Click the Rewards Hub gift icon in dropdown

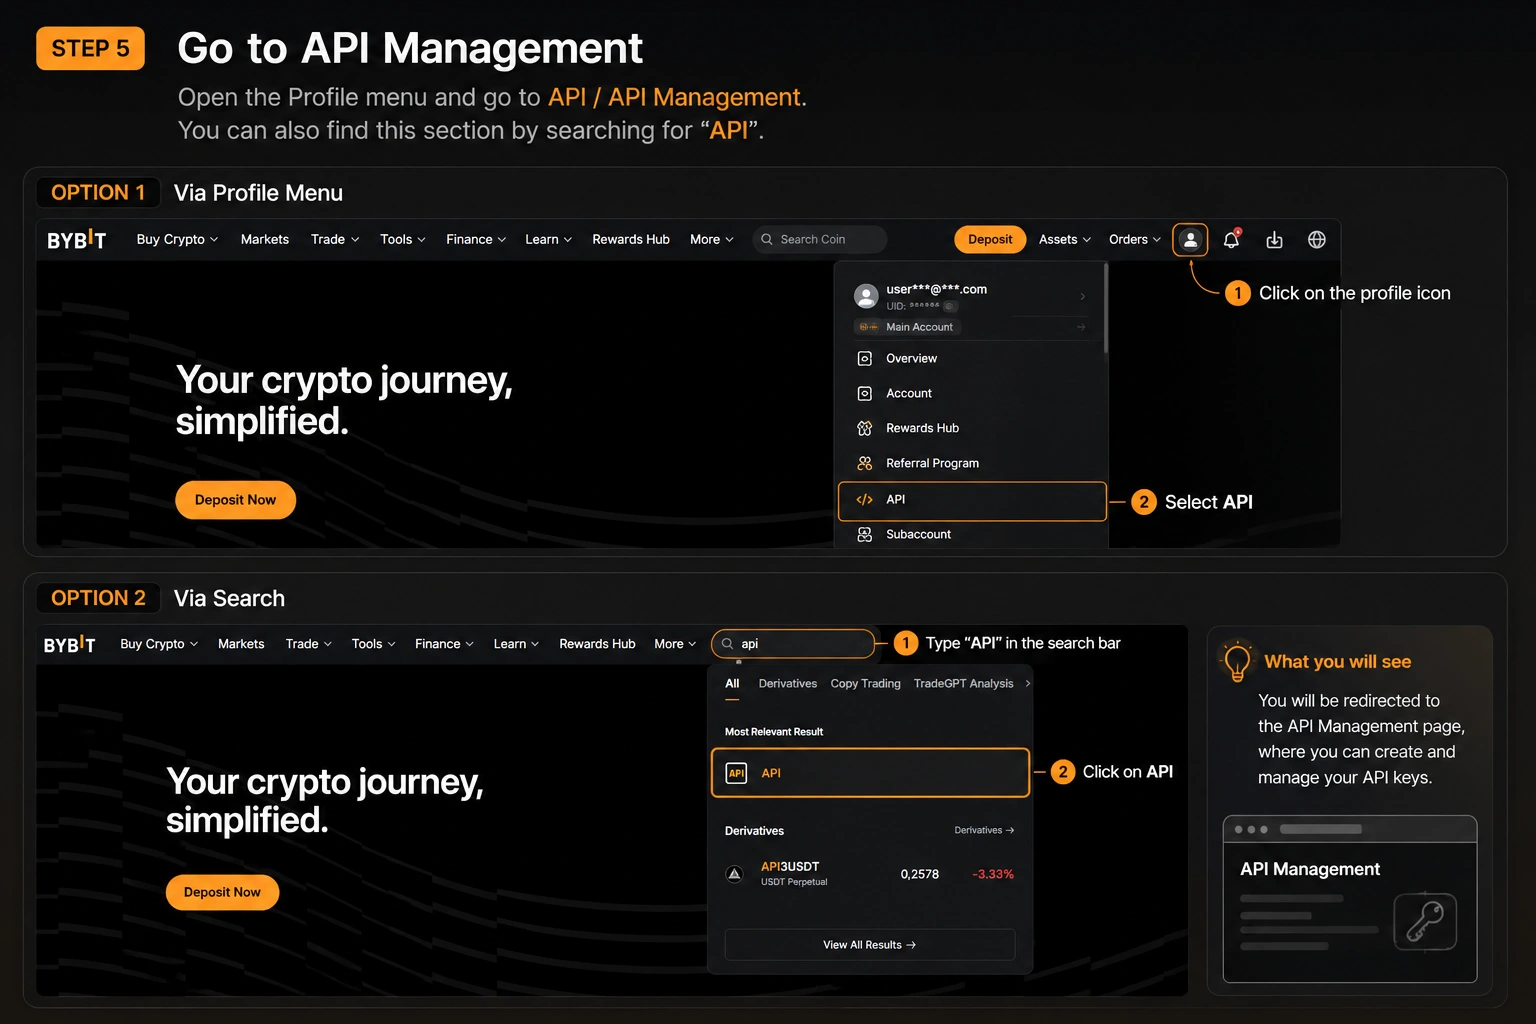[865, 428]
